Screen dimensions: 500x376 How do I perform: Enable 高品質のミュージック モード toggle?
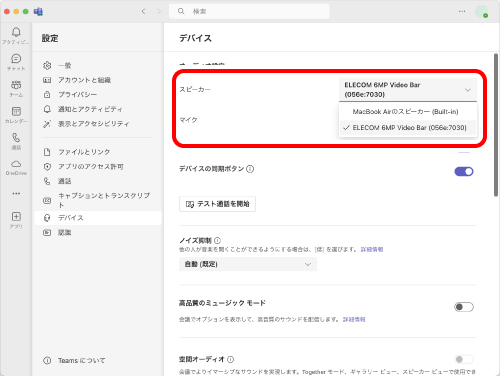click(x=464, y=307)
